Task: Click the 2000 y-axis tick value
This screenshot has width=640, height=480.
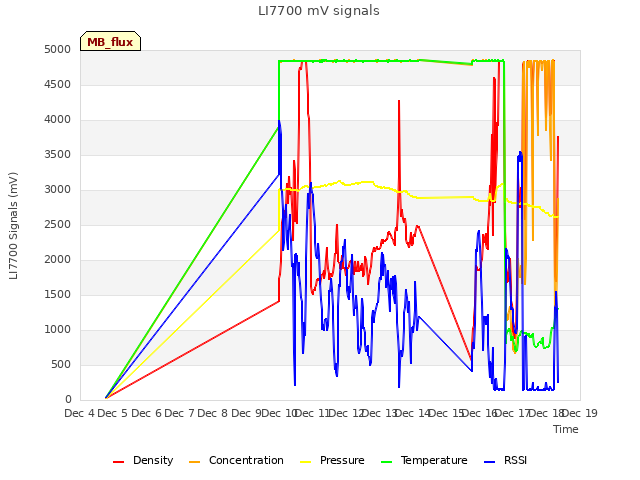Action: pos(58,260)
